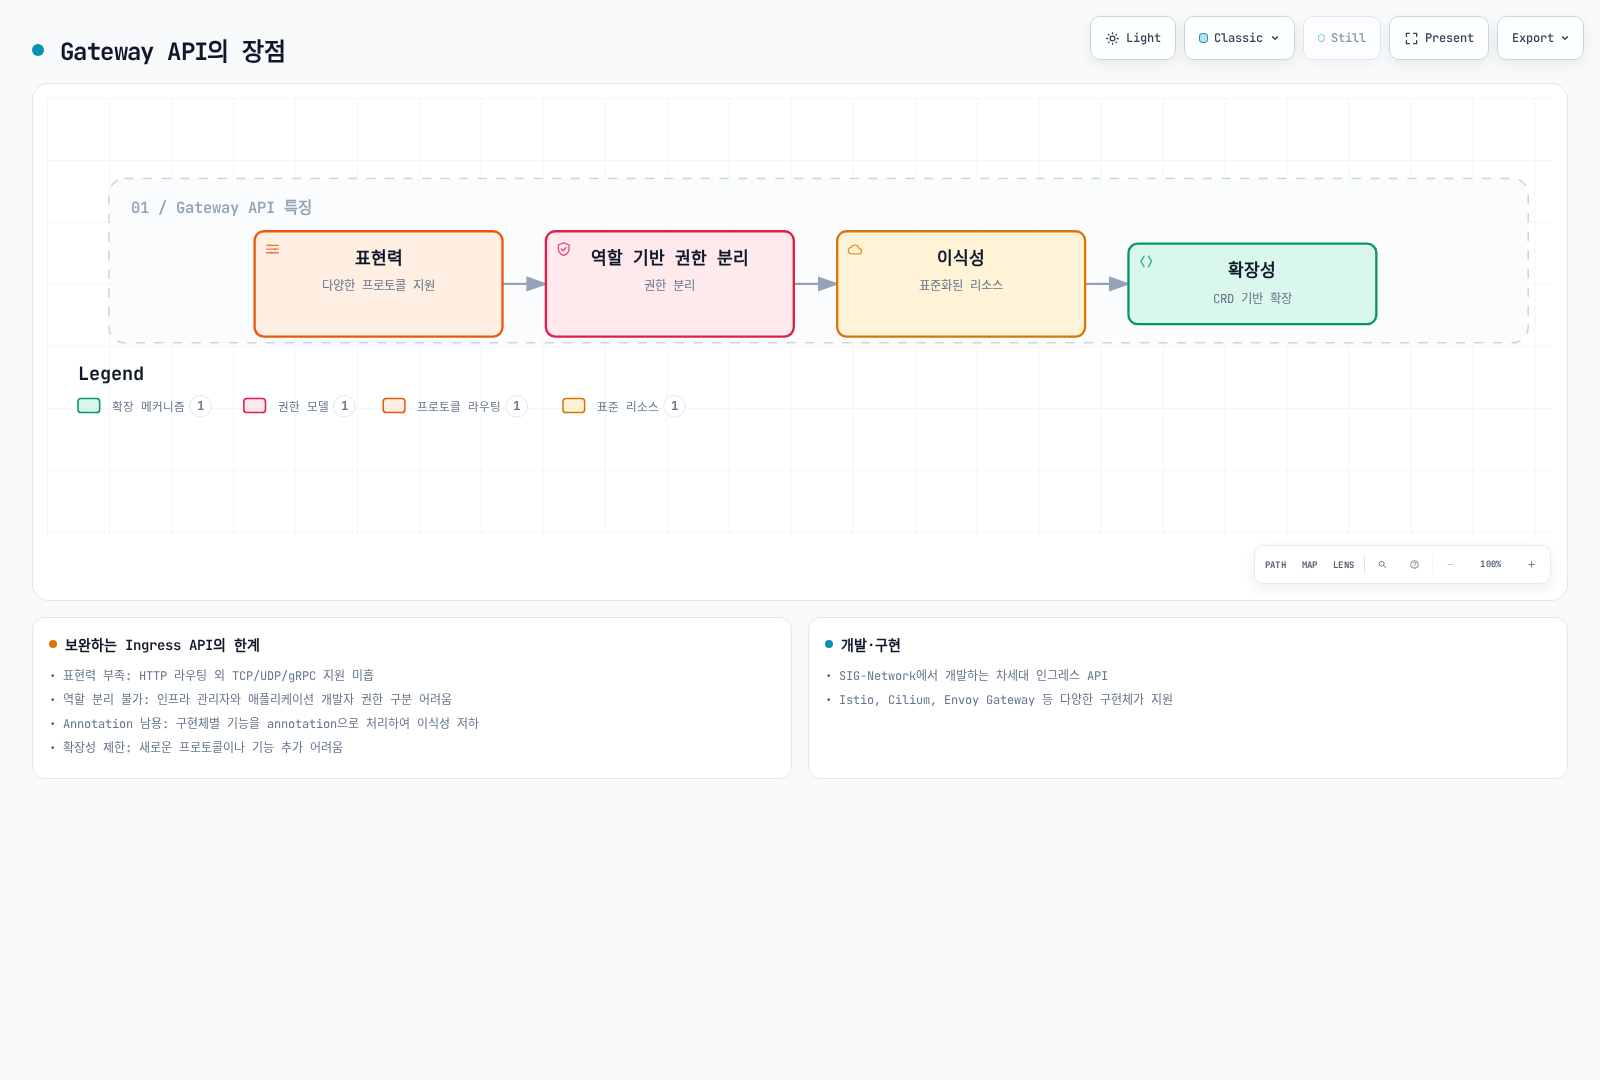Enable PATH mode
Viewport: 1600px width, 1080px height.
click(x=1276, y=565)
